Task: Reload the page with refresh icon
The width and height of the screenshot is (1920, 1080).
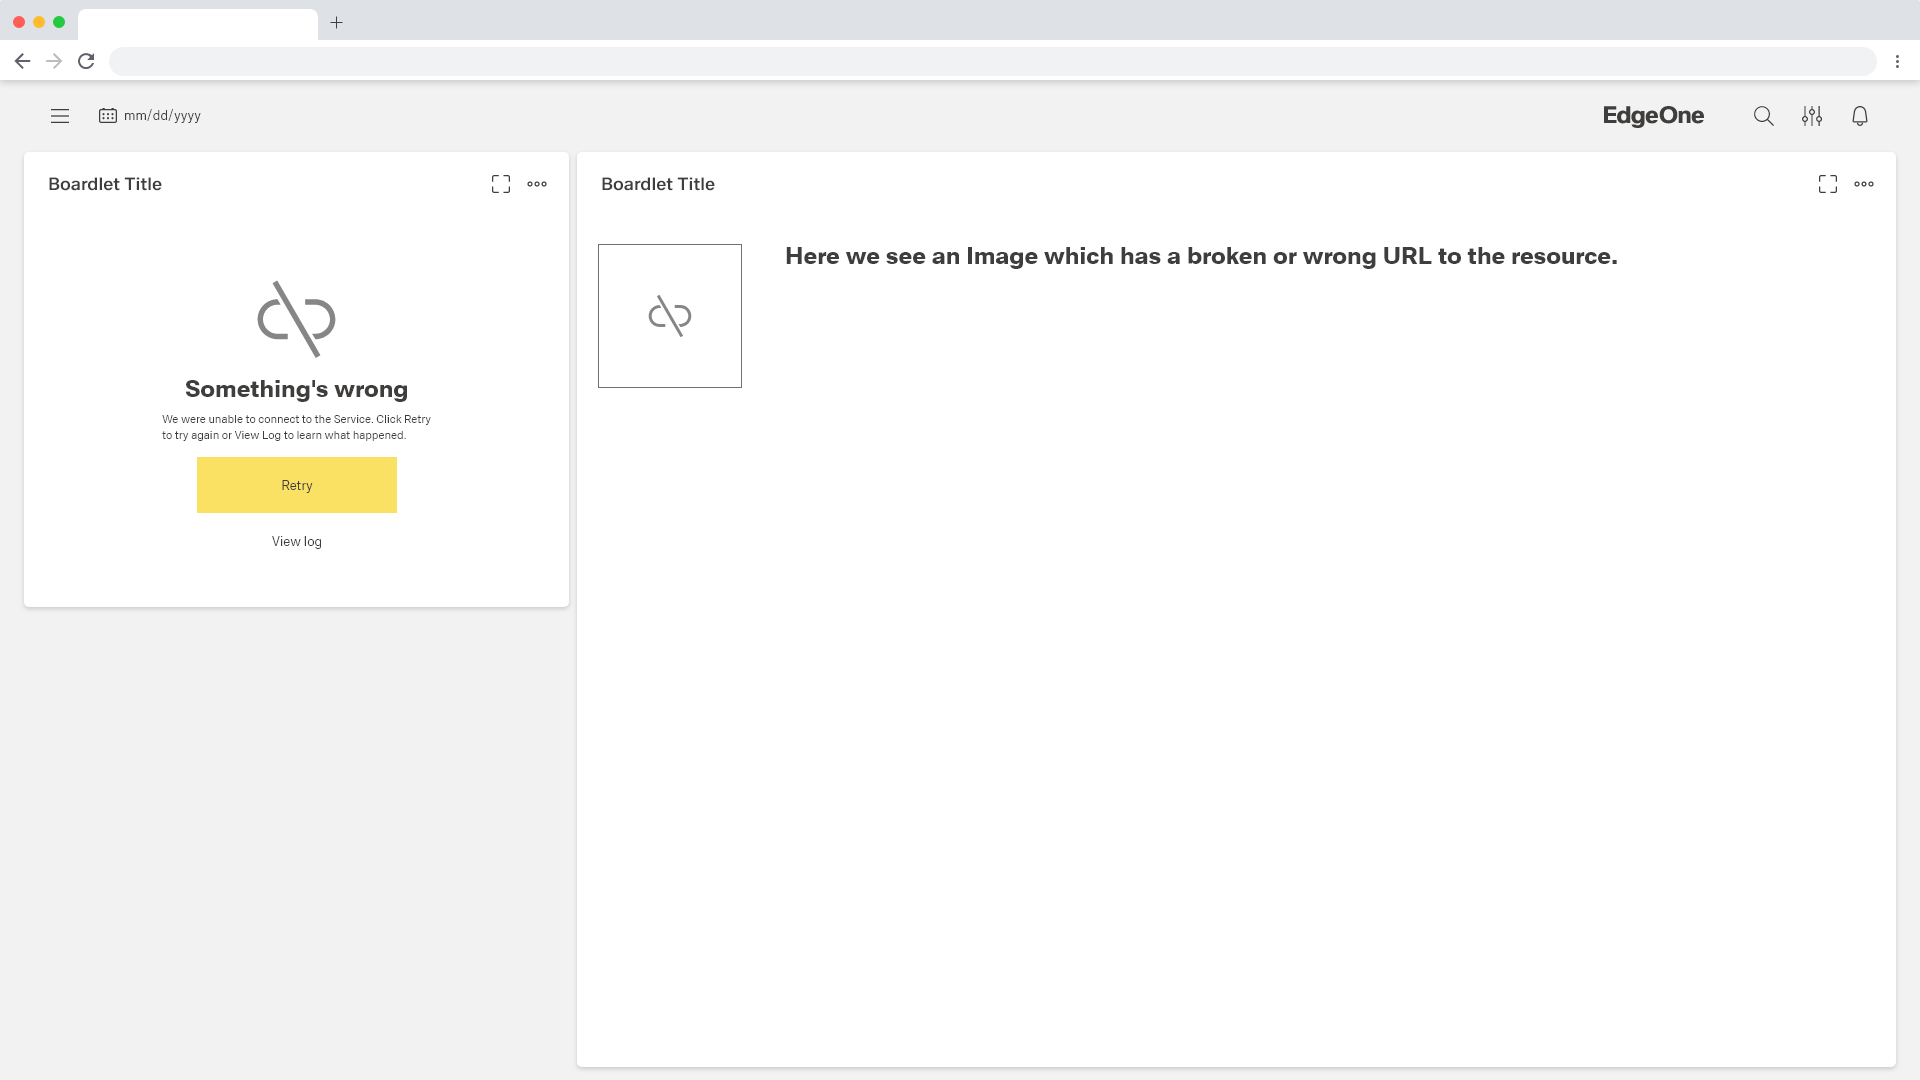Action: pyautogui.click(x=86, y=61)
